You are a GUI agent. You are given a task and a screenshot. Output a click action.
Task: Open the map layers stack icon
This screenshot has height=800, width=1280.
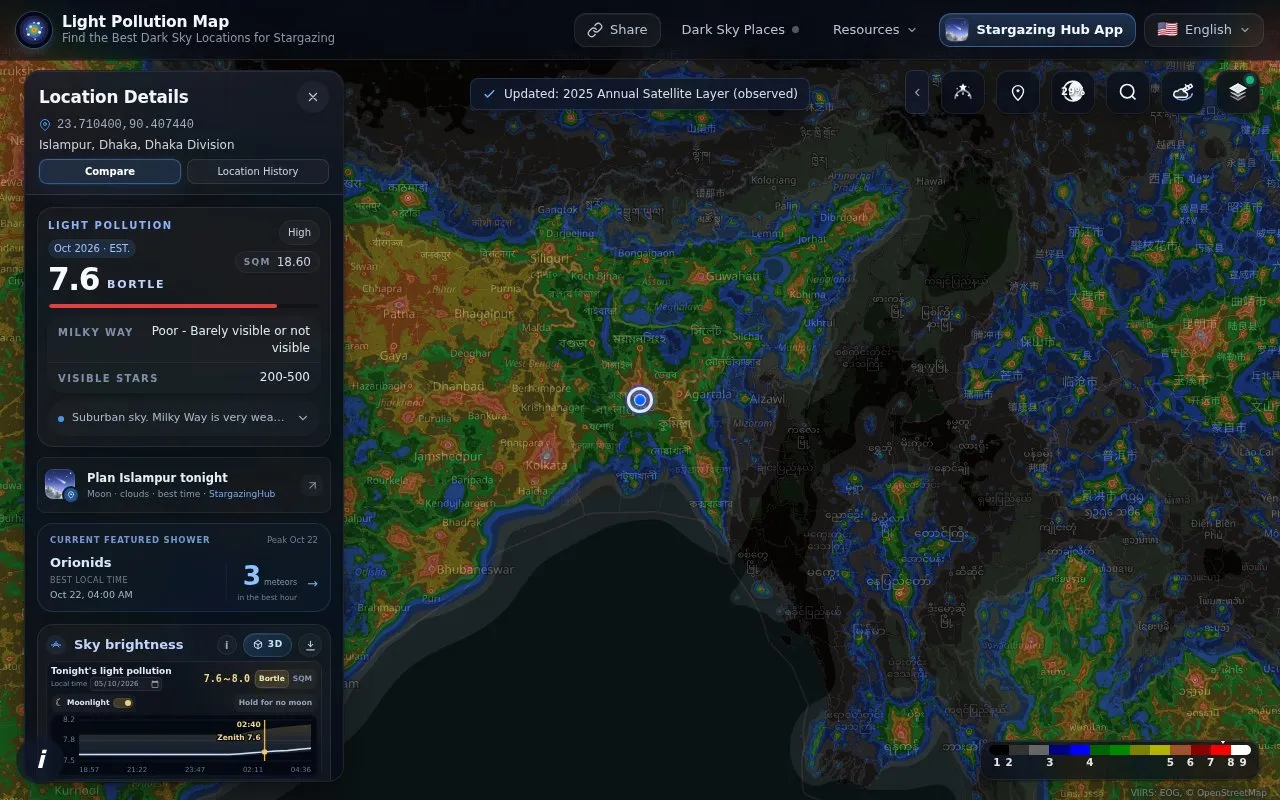(x=1238, y=92)
